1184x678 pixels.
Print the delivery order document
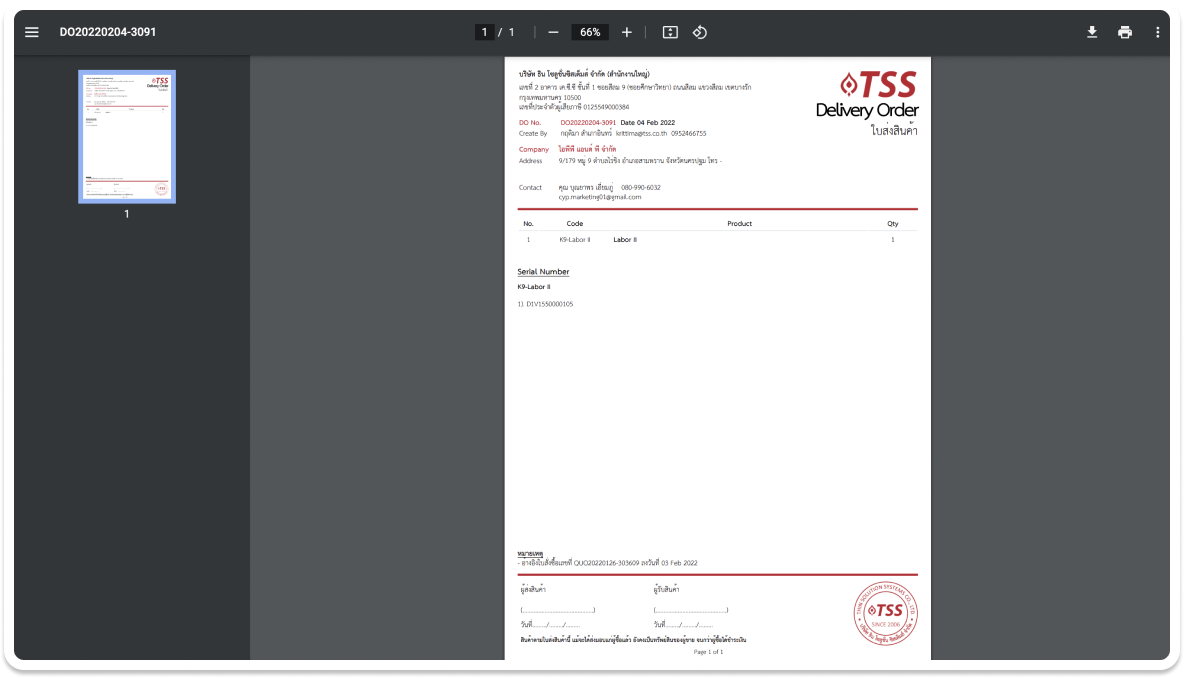[x=1125, y=32]
